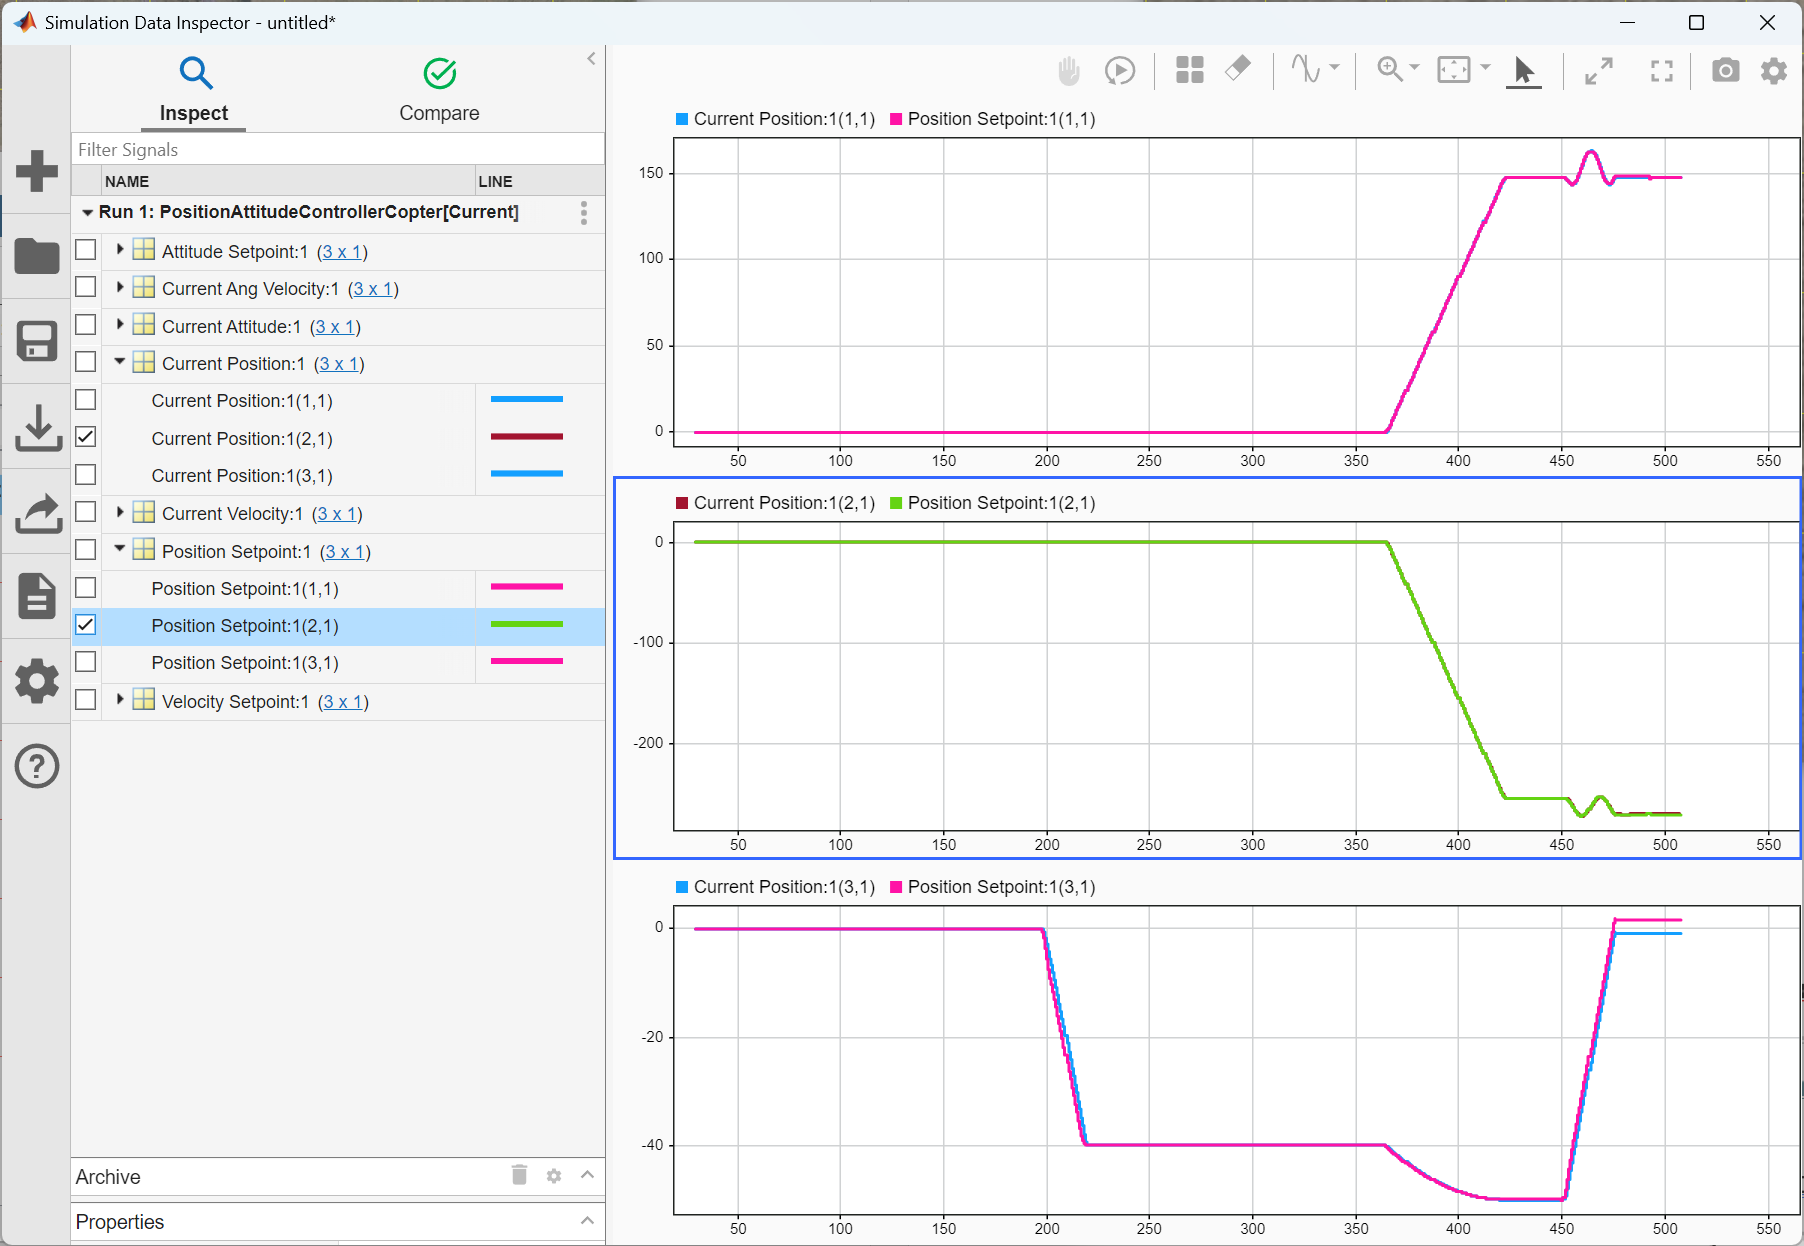
Task: Open the subplot layout grid icon
Action: (x=1189, y=71)
